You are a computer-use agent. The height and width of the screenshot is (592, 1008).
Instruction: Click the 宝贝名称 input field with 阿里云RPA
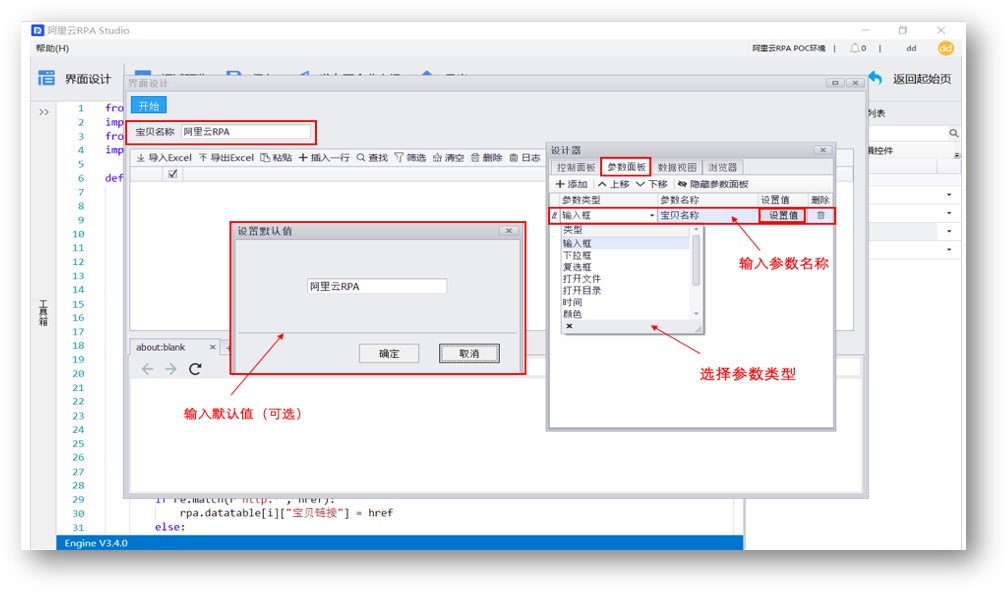(x=246, y=132)
